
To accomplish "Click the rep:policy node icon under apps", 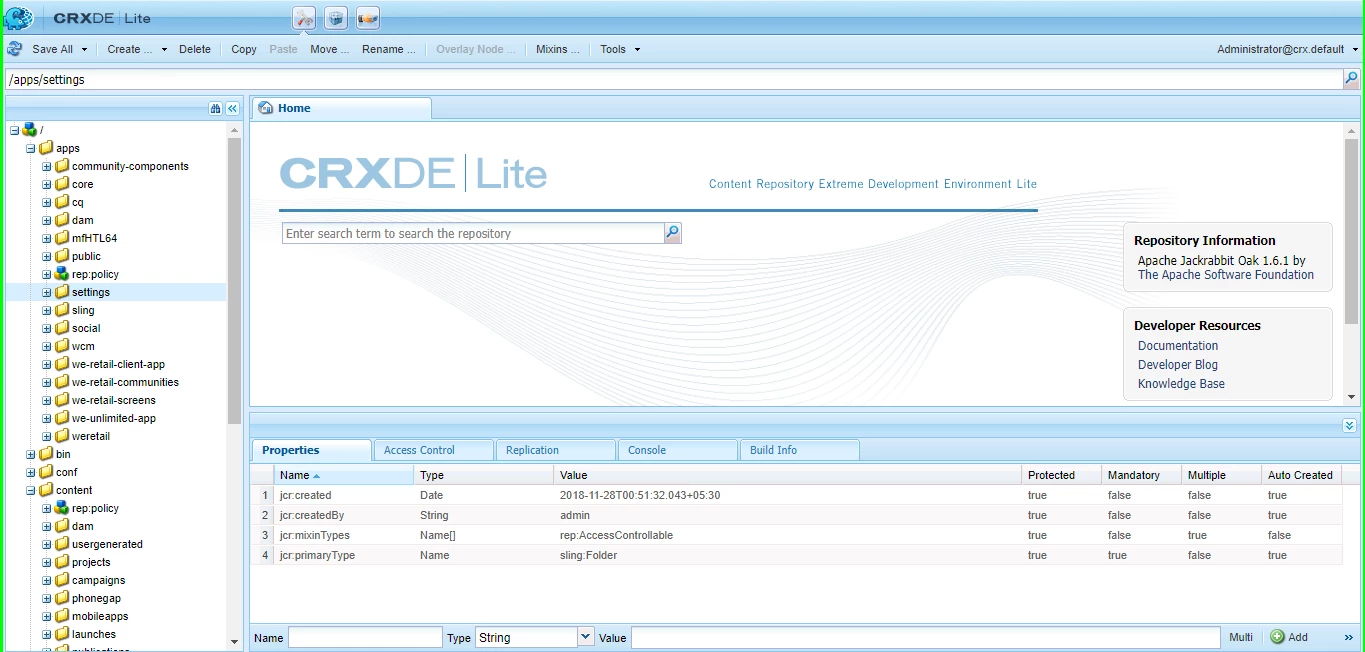I will (62, 274).
